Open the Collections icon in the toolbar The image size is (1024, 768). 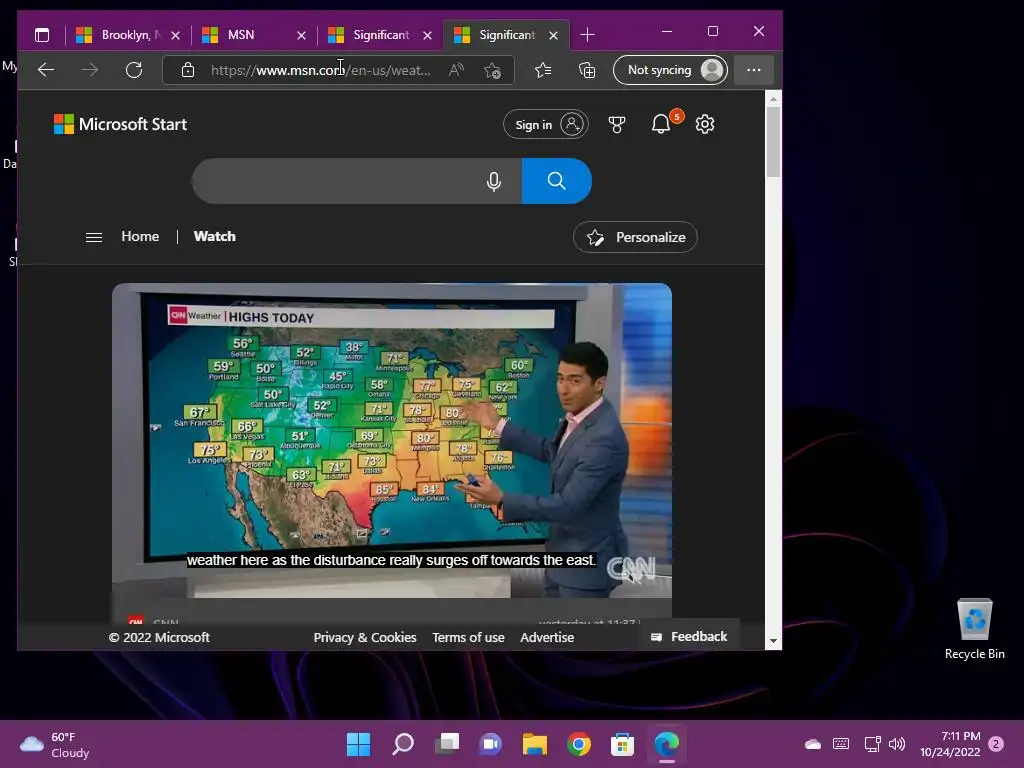[x=586, y=70]
